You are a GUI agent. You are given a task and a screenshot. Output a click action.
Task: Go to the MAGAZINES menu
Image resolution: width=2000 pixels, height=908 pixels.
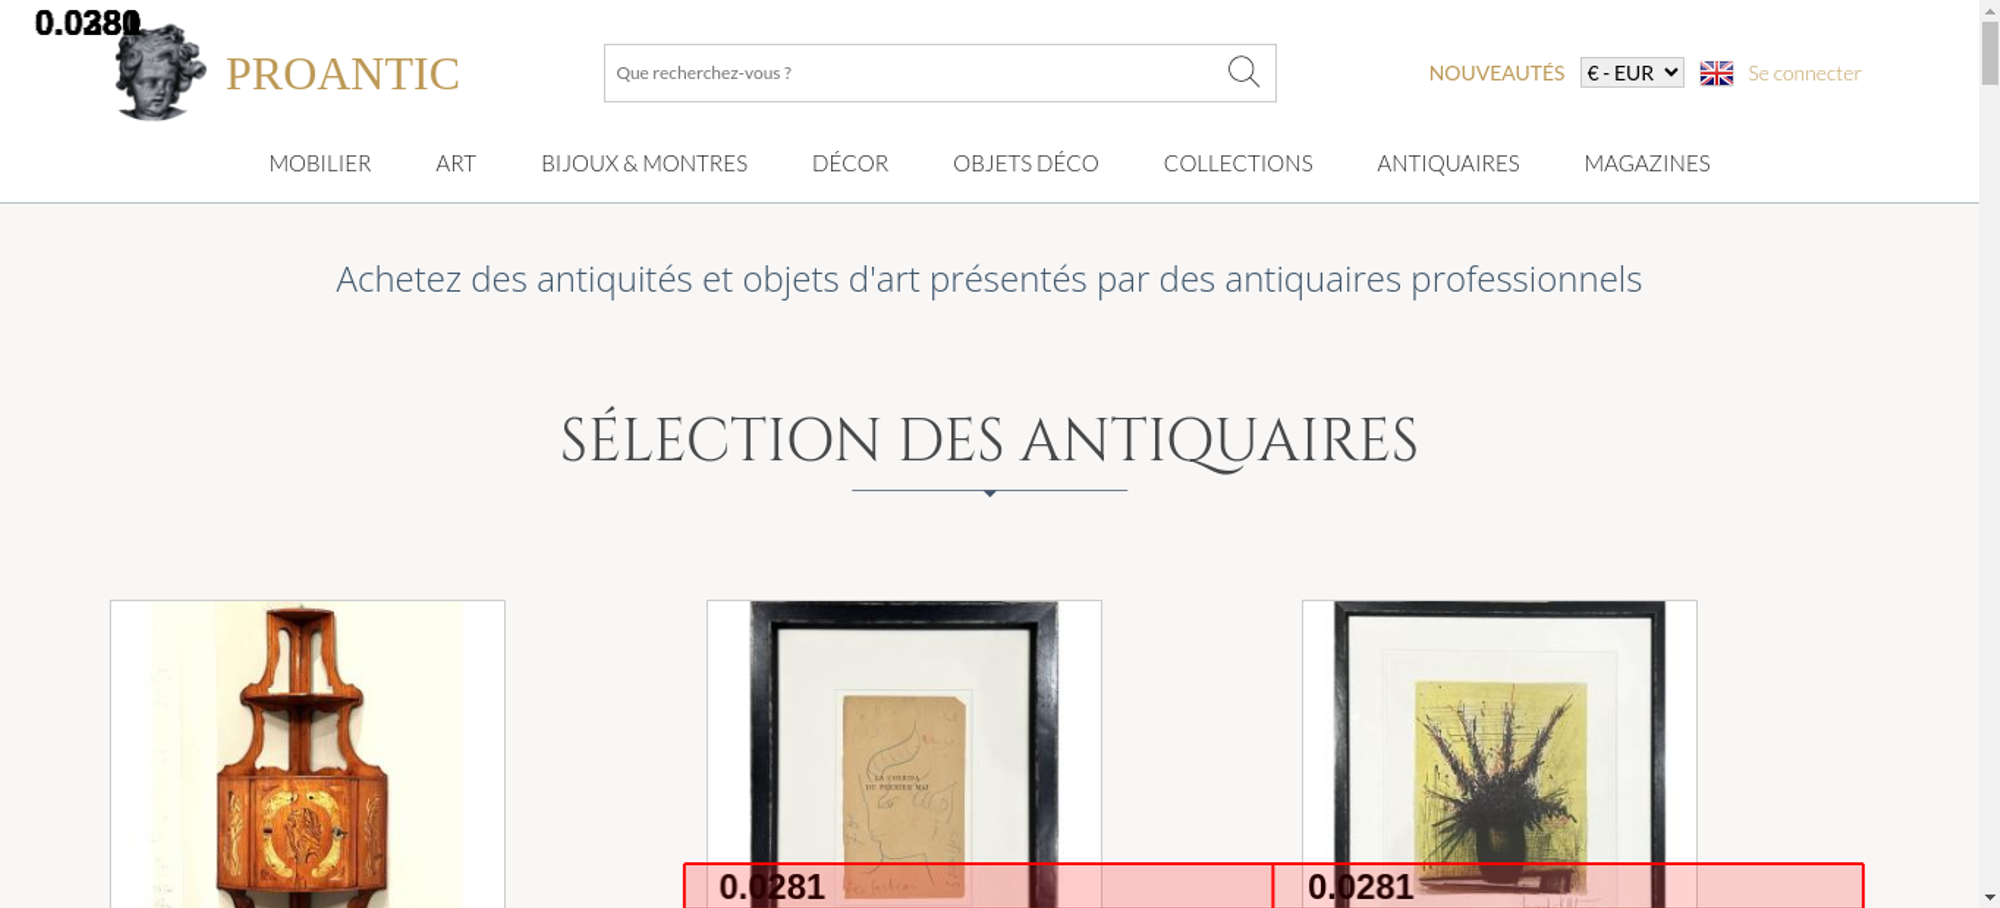(x=1647, y=163)
